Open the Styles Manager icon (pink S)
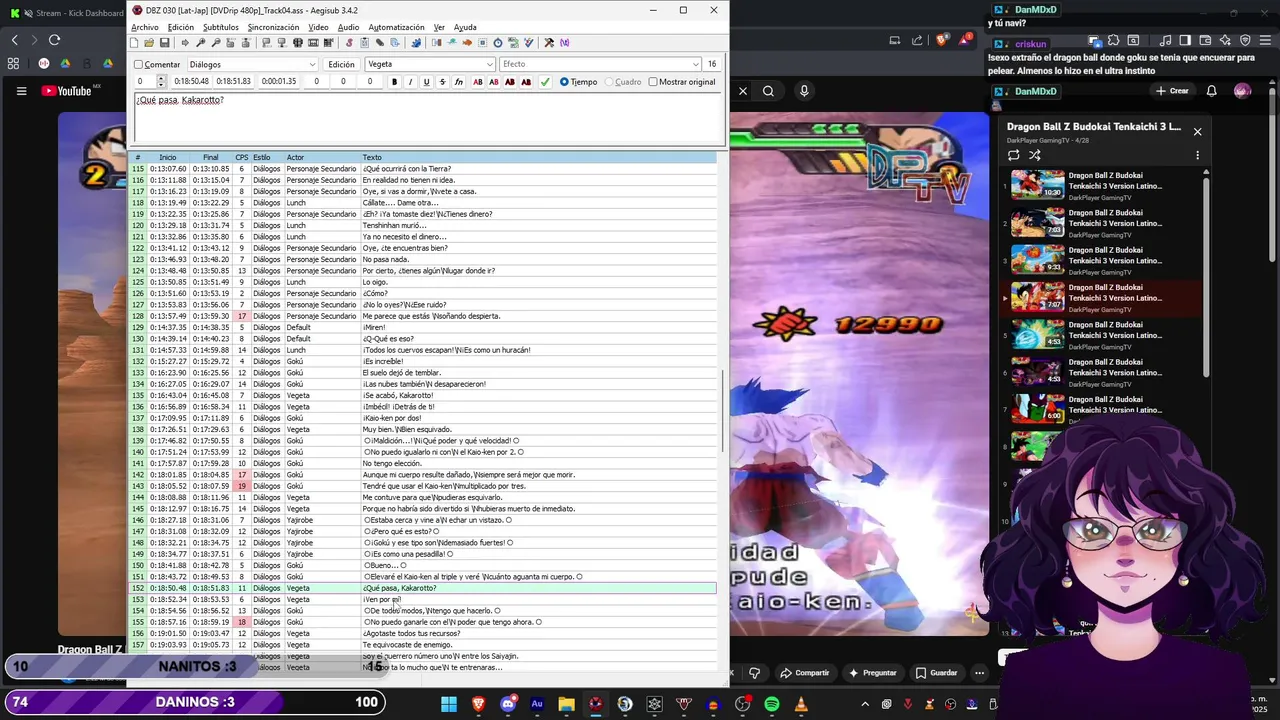Viewport: 1280px width, 720px height. (x=349, y=43)
